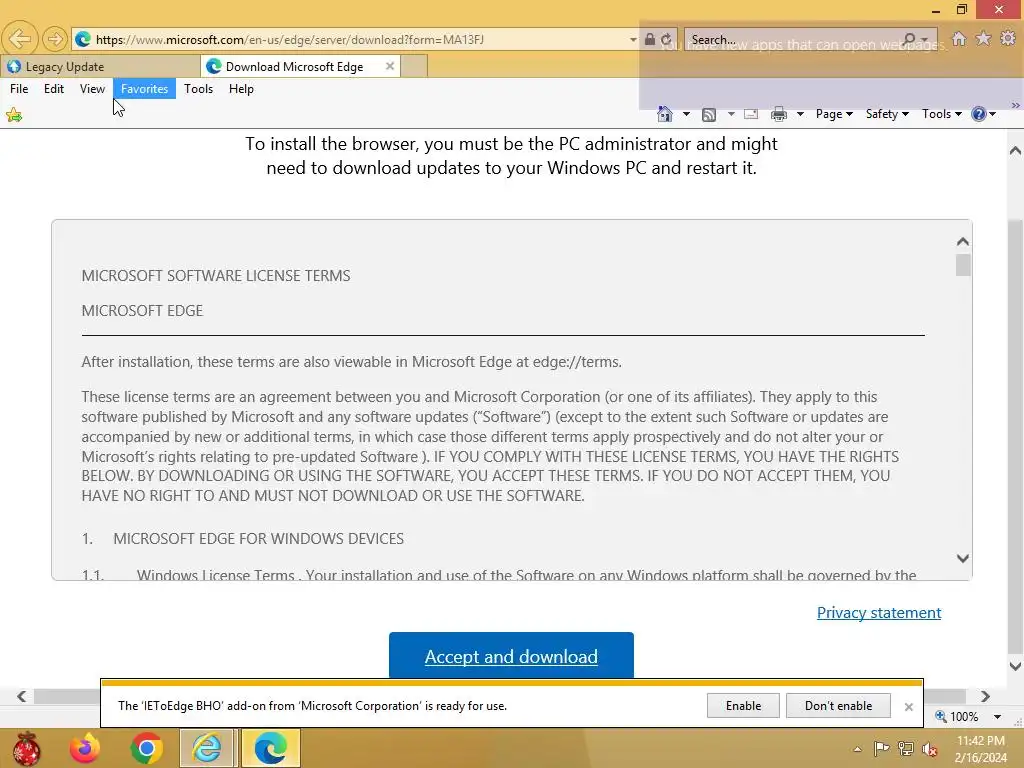Click the 100% zoom level indicator
This screenshot has width=1024, height=768.
pos(957,716)
